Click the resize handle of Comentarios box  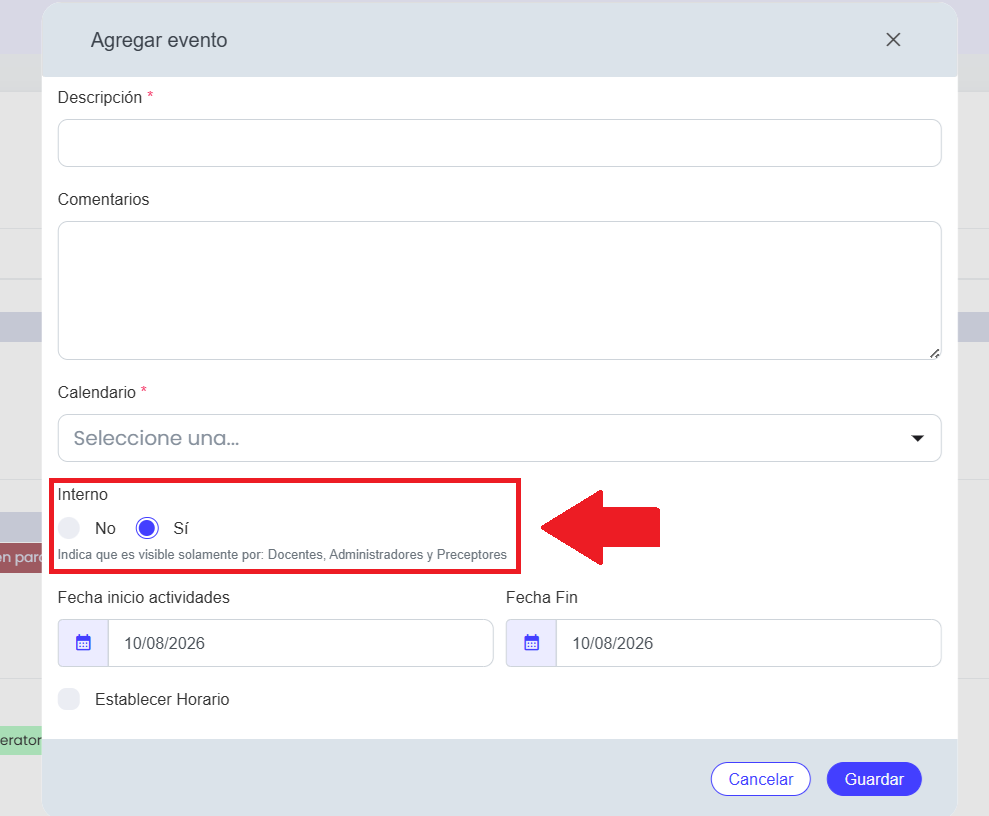[935, 354]
